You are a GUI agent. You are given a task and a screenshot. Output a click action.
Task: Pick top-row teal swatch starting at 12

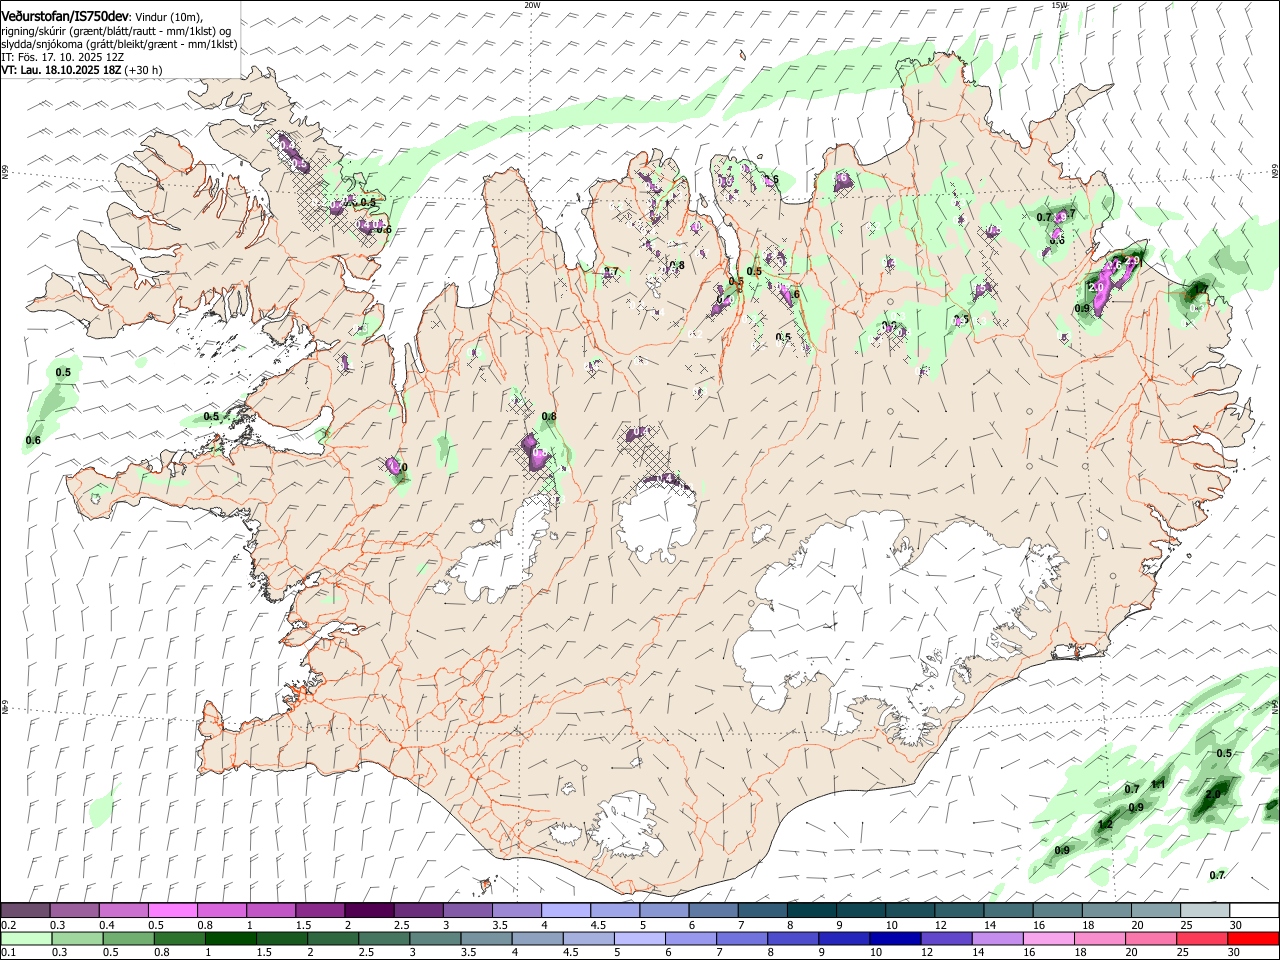point(959,910)
